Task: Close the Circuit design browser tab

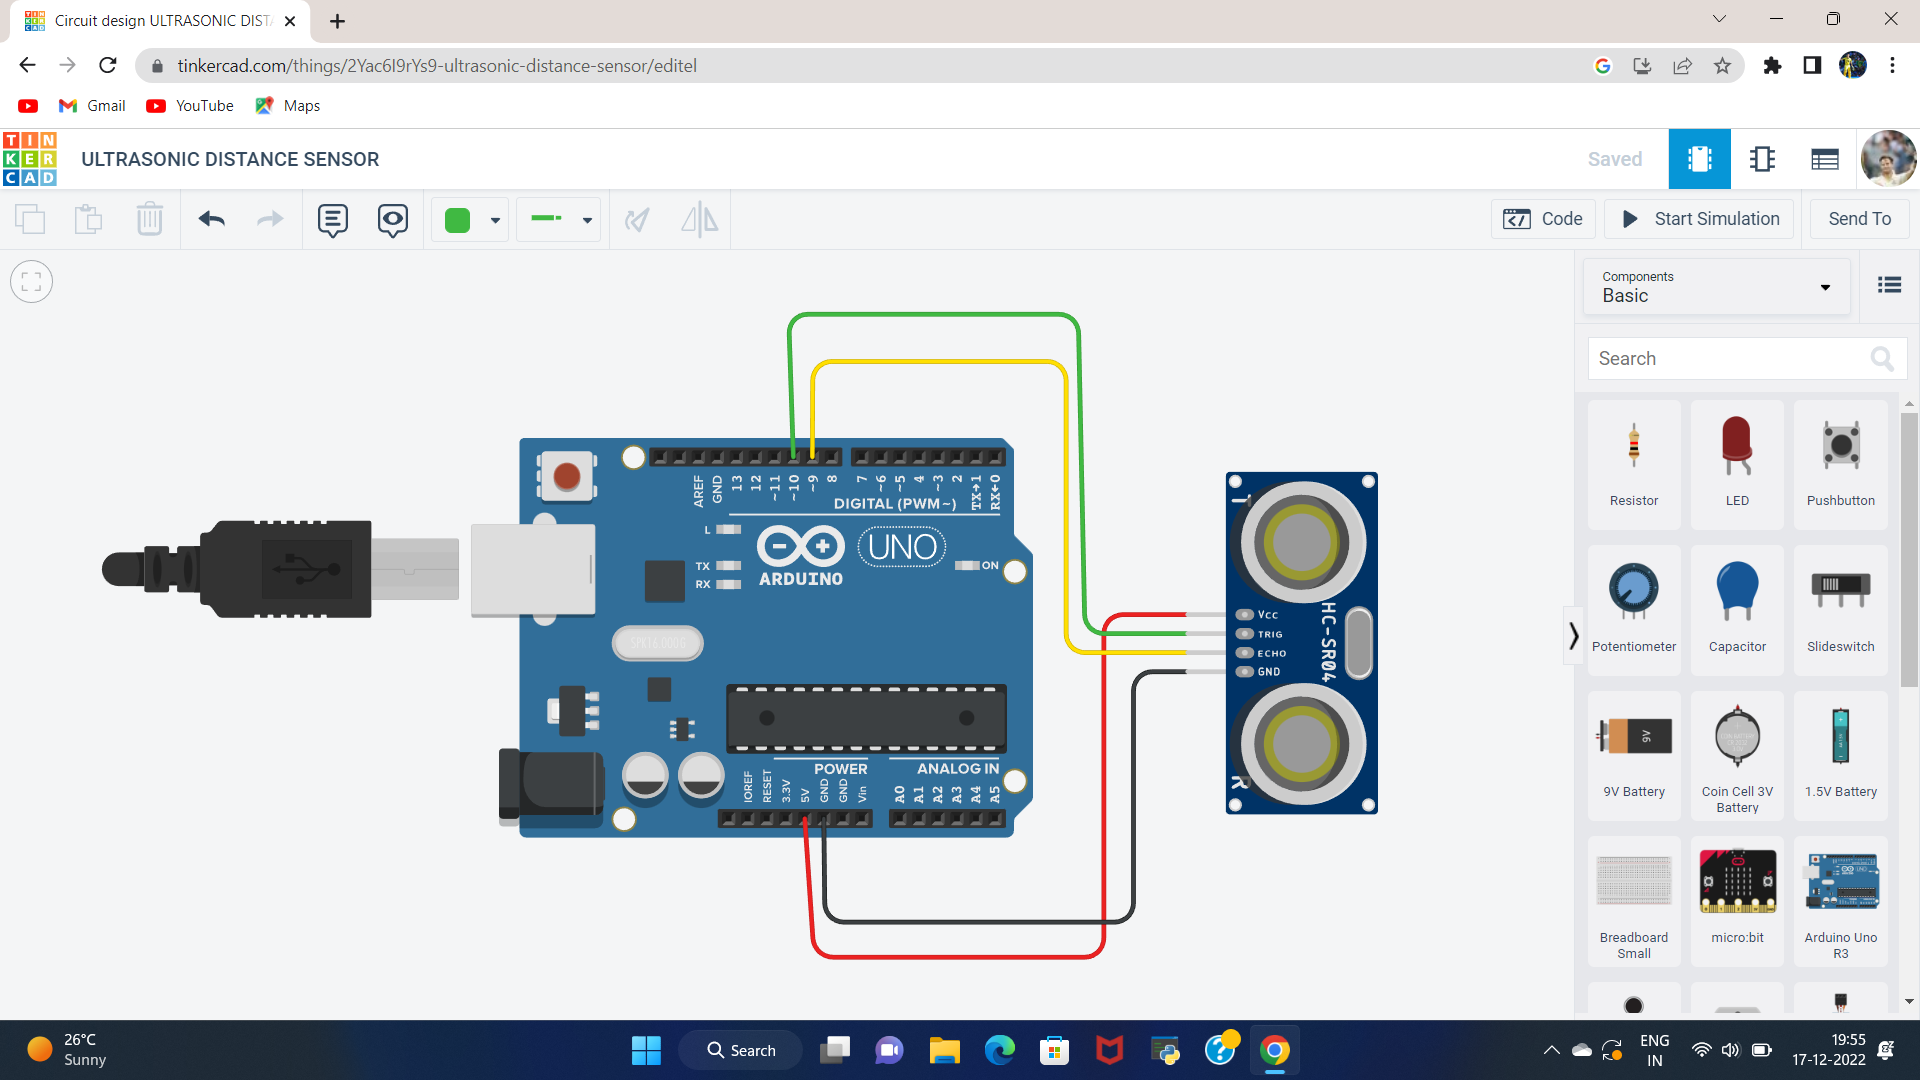Action: (290, 21)
